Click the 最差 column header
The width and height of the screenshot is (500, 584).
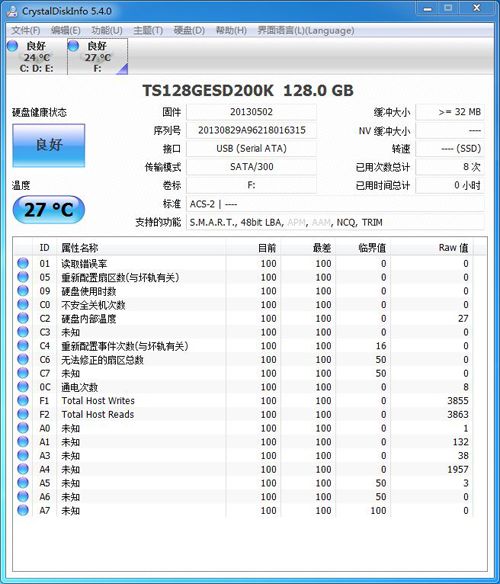[x=308, y=248]
